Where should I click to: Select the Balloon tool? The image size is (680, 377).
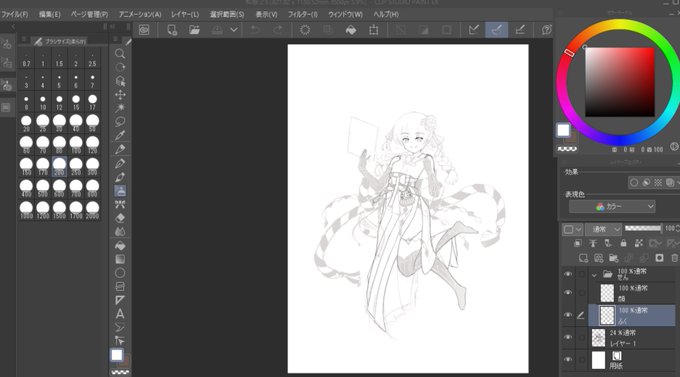pos(120,327)
